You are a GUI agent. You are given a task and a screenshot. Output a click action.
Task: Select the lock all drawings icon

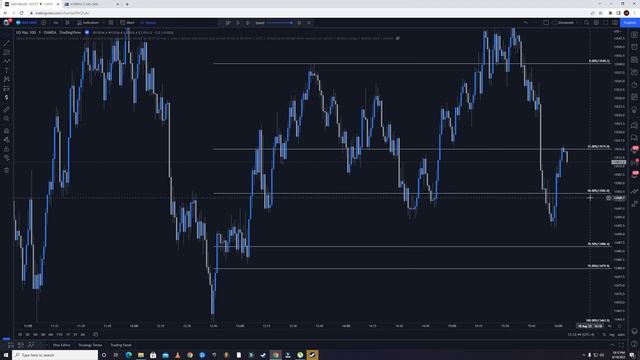(x=7, y=149)
